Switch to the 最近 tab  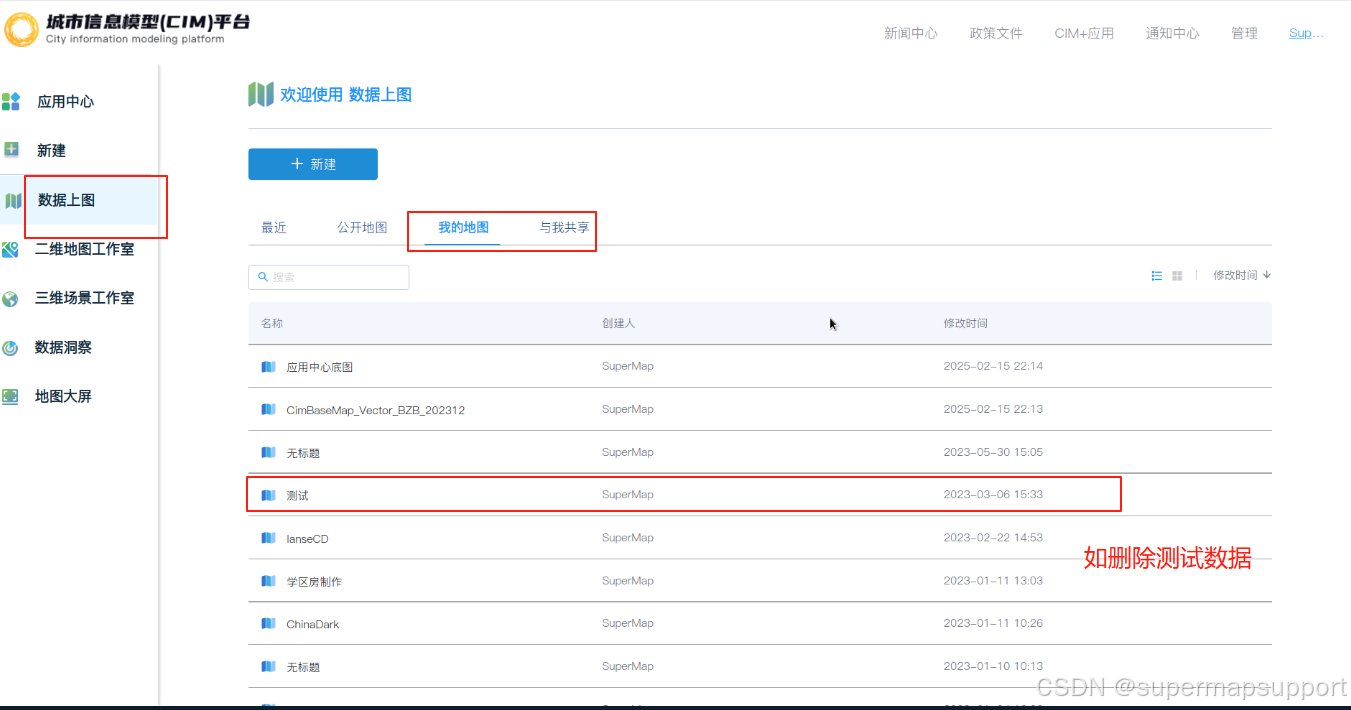click(x=274, y=227)
